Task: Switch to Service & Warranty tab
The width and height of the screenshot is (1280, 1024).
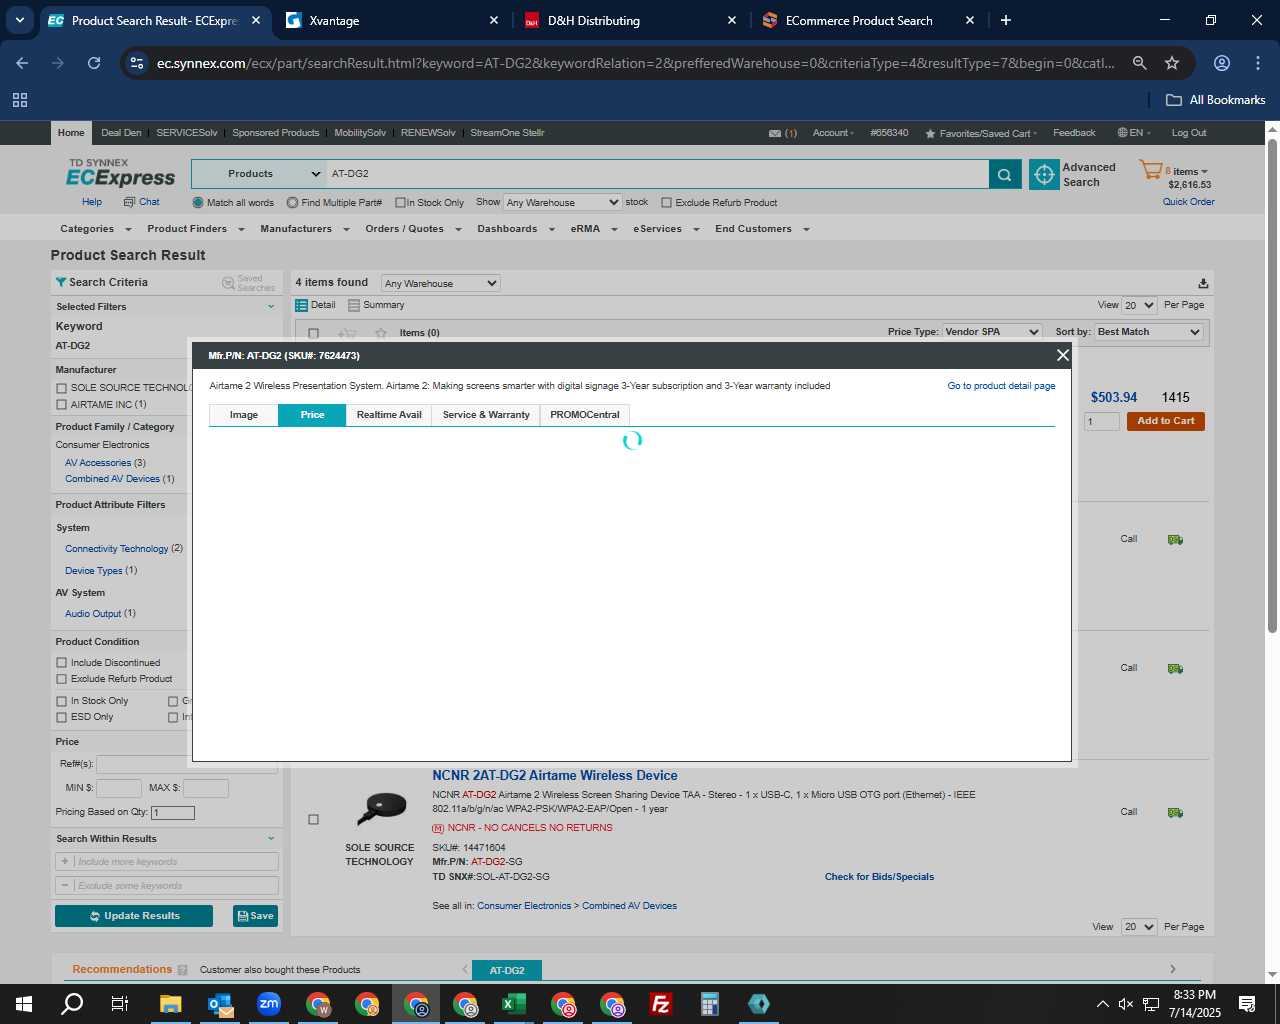Action: coord(486,415)
